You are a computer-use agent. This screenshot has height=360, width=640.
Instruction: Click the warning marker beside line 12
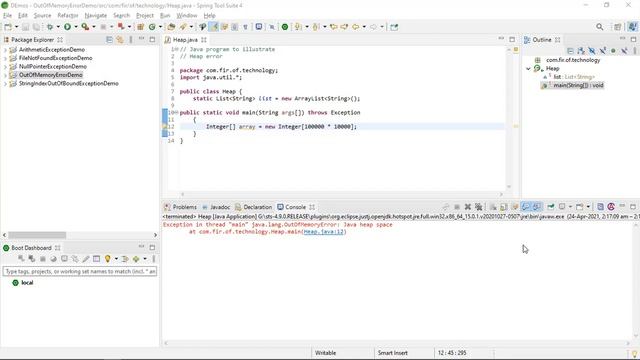pos(164,127)
